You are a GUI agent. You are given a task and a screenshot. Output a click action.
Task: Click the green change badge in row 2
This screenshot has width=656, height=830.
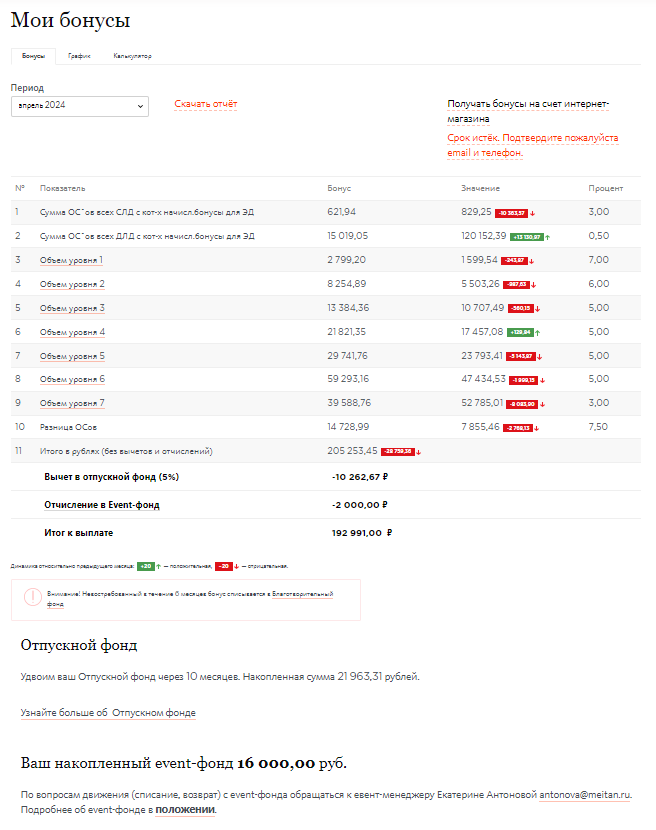click(x=526, y=237)
